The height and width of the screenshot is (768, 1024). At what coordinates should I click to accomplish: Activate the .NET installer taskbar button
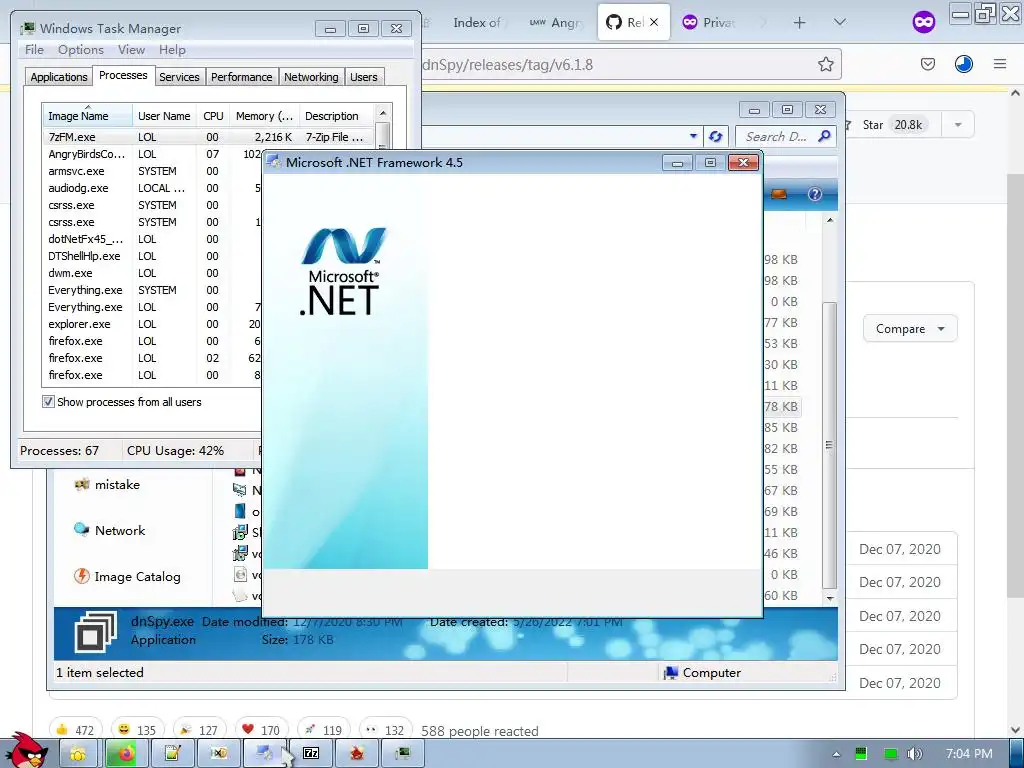(264, 754)
